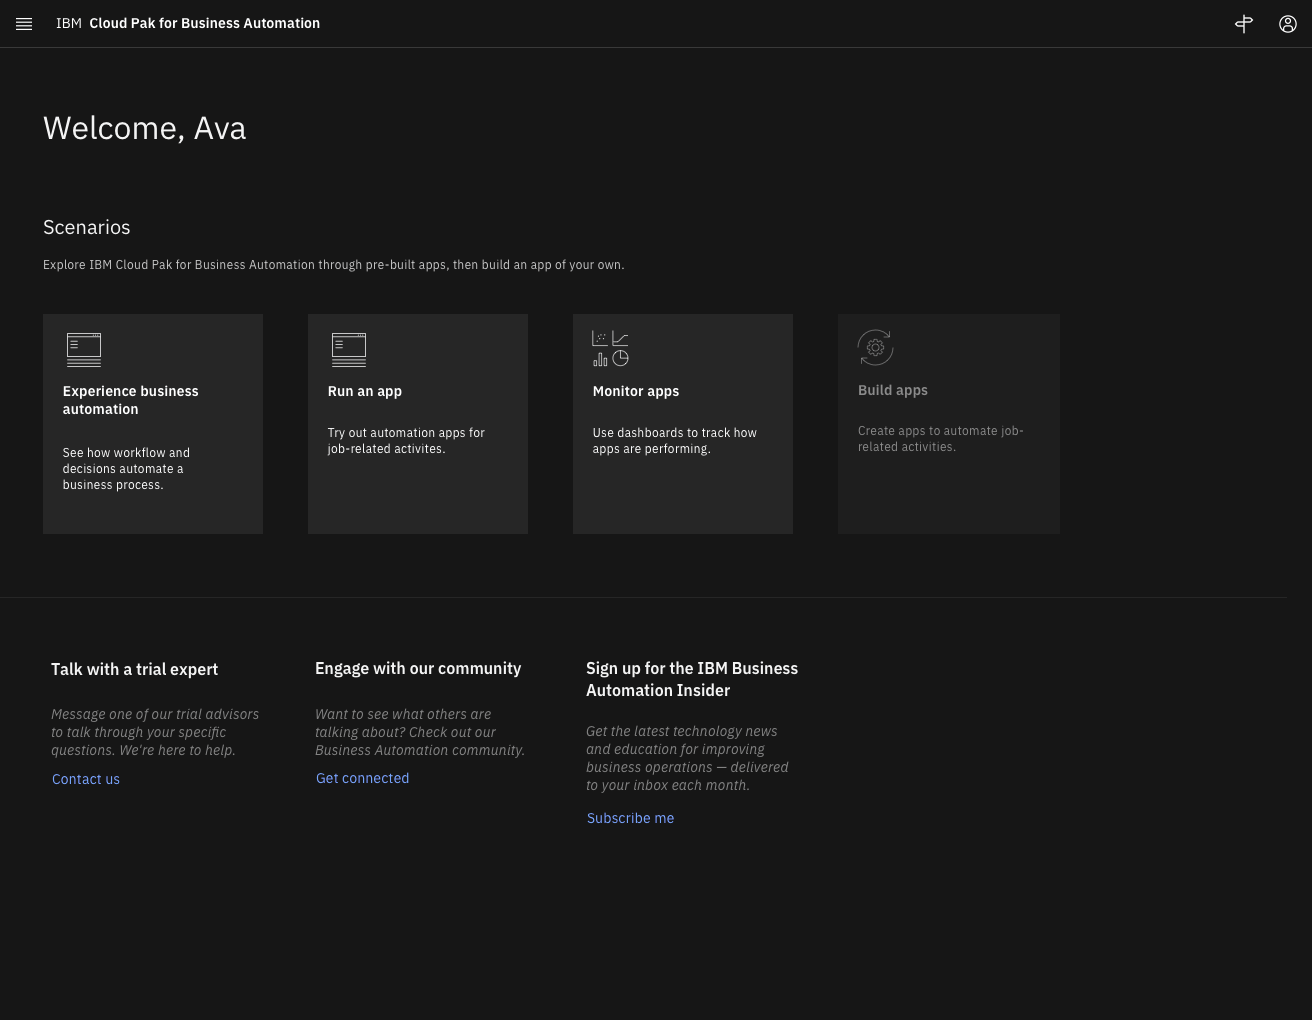Open the user profile avatar icon
1312x1020 pixels.
click(1288, 24)
